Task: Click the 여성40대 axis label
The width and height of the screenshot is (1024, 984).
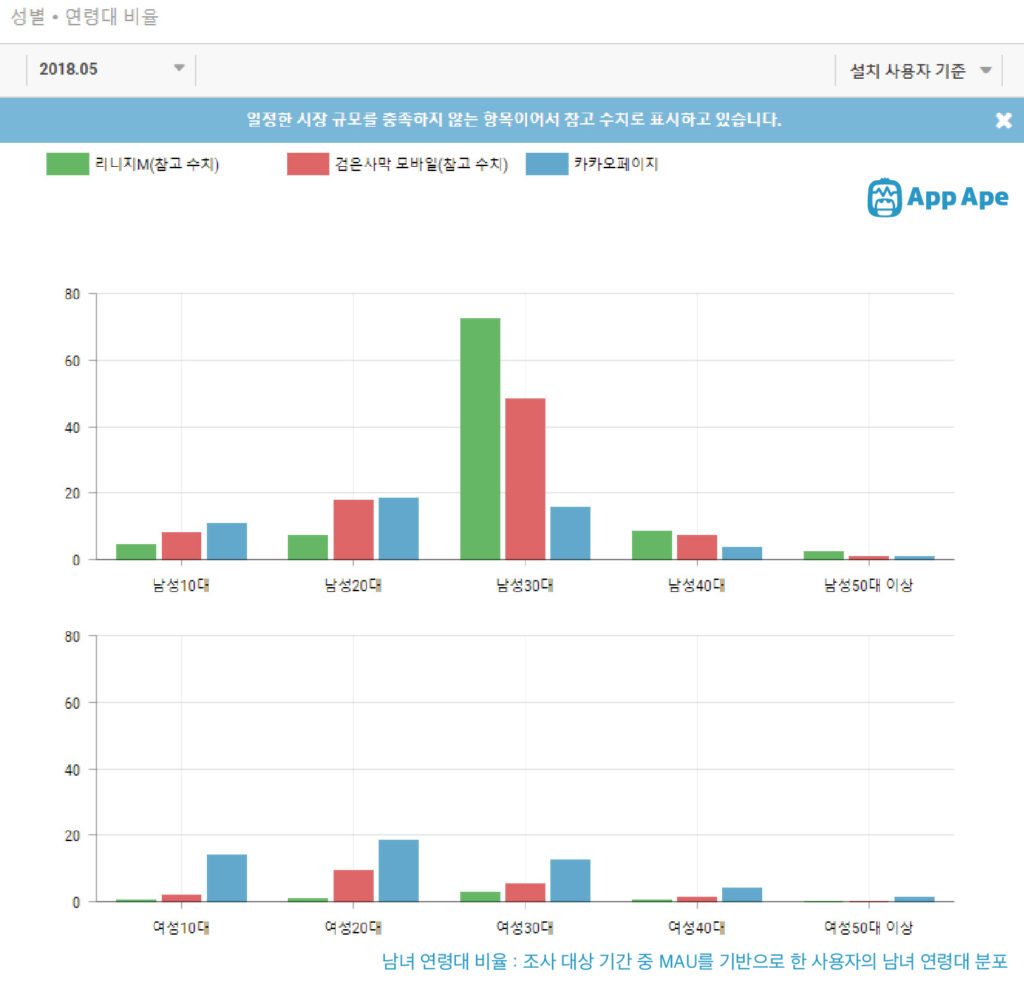Action: pos(696,927)
